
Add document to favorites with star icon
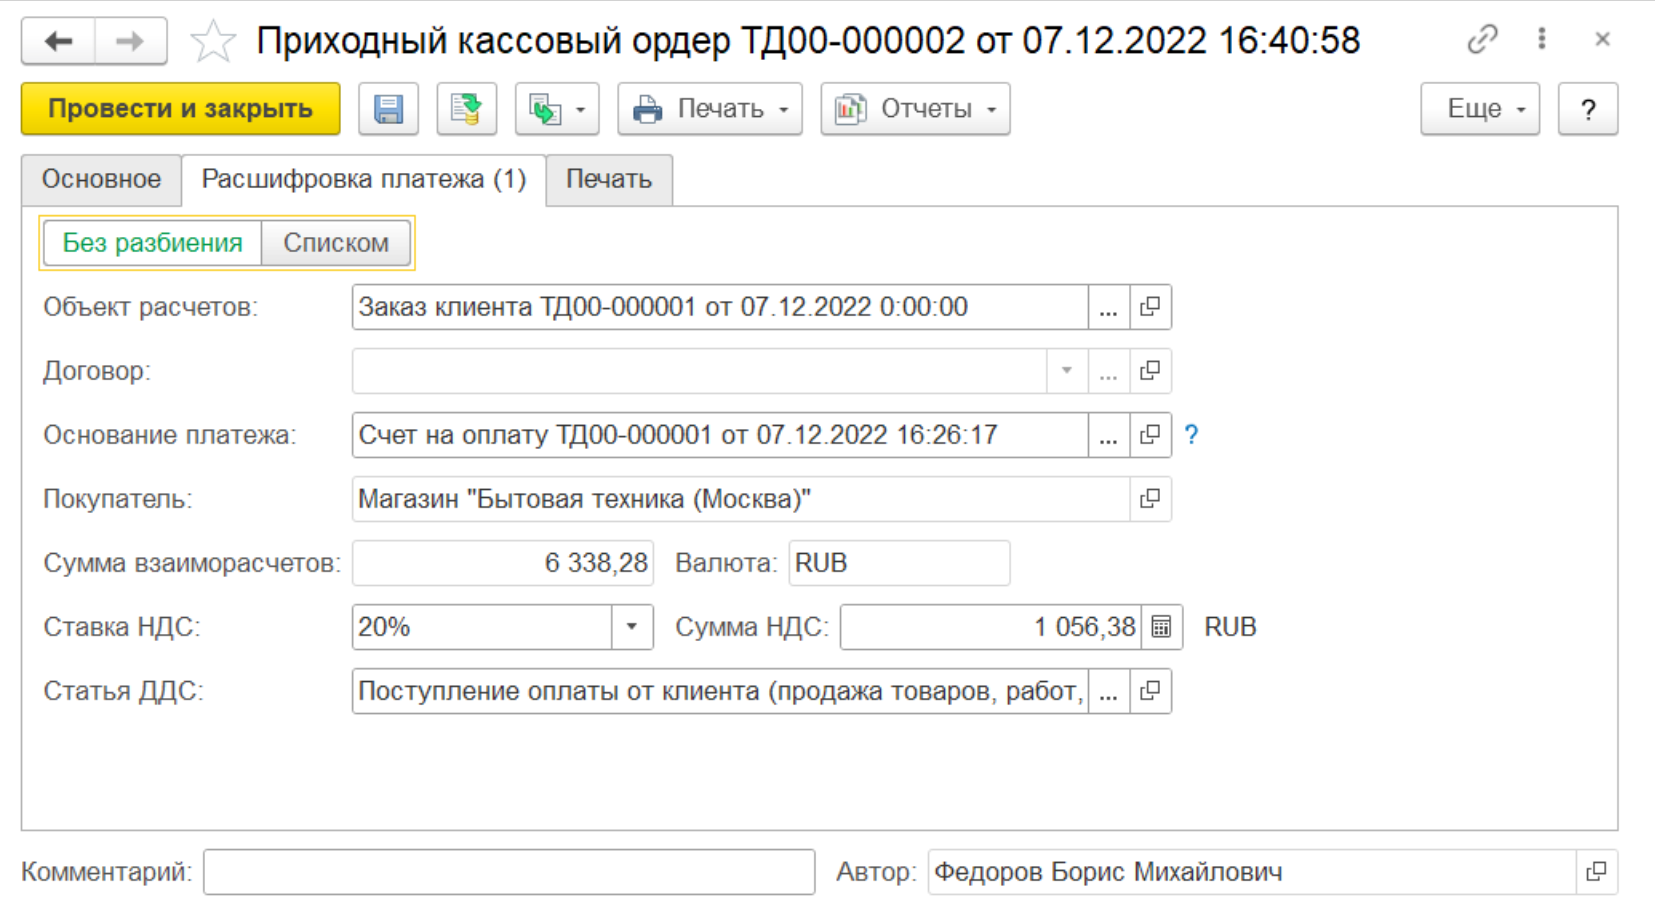[x=212, y=42]
